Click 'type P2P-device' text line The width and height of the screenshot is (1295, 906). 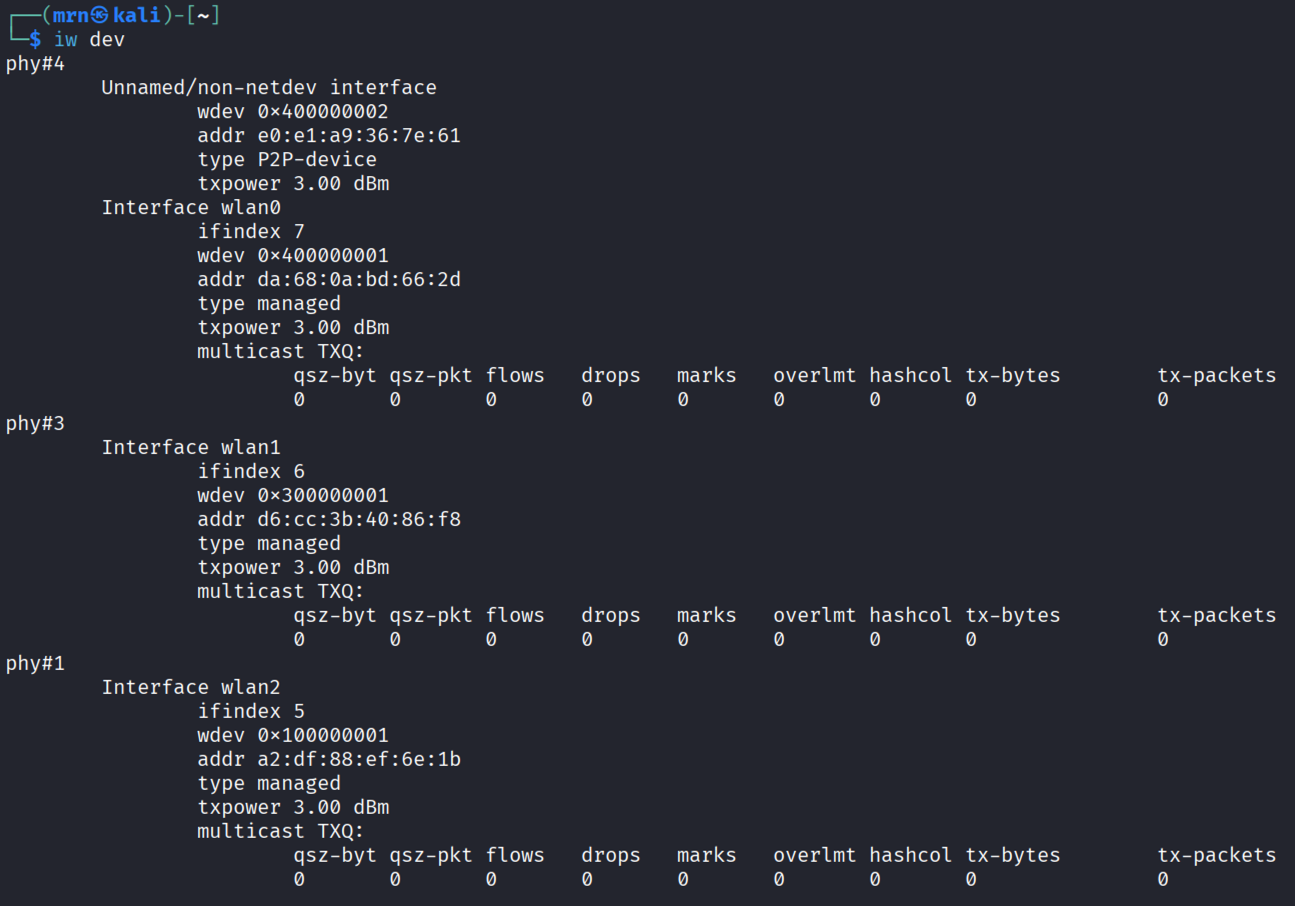[287, 160]
